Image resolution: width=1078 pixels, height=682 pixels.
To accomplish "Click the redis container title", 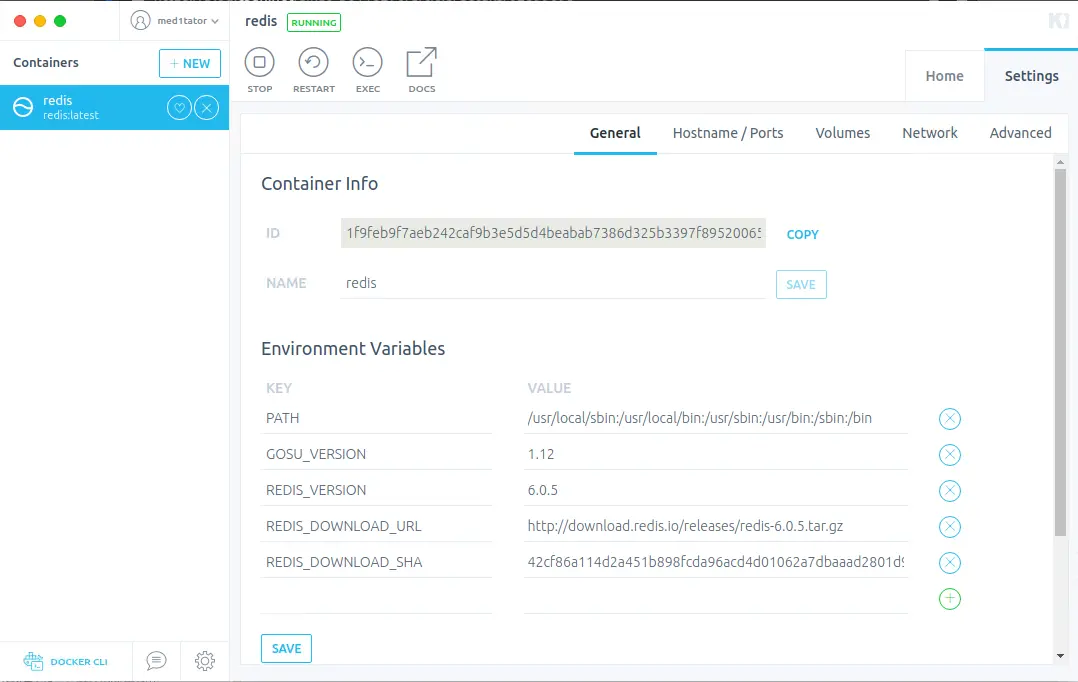I will tap(261, 21).
